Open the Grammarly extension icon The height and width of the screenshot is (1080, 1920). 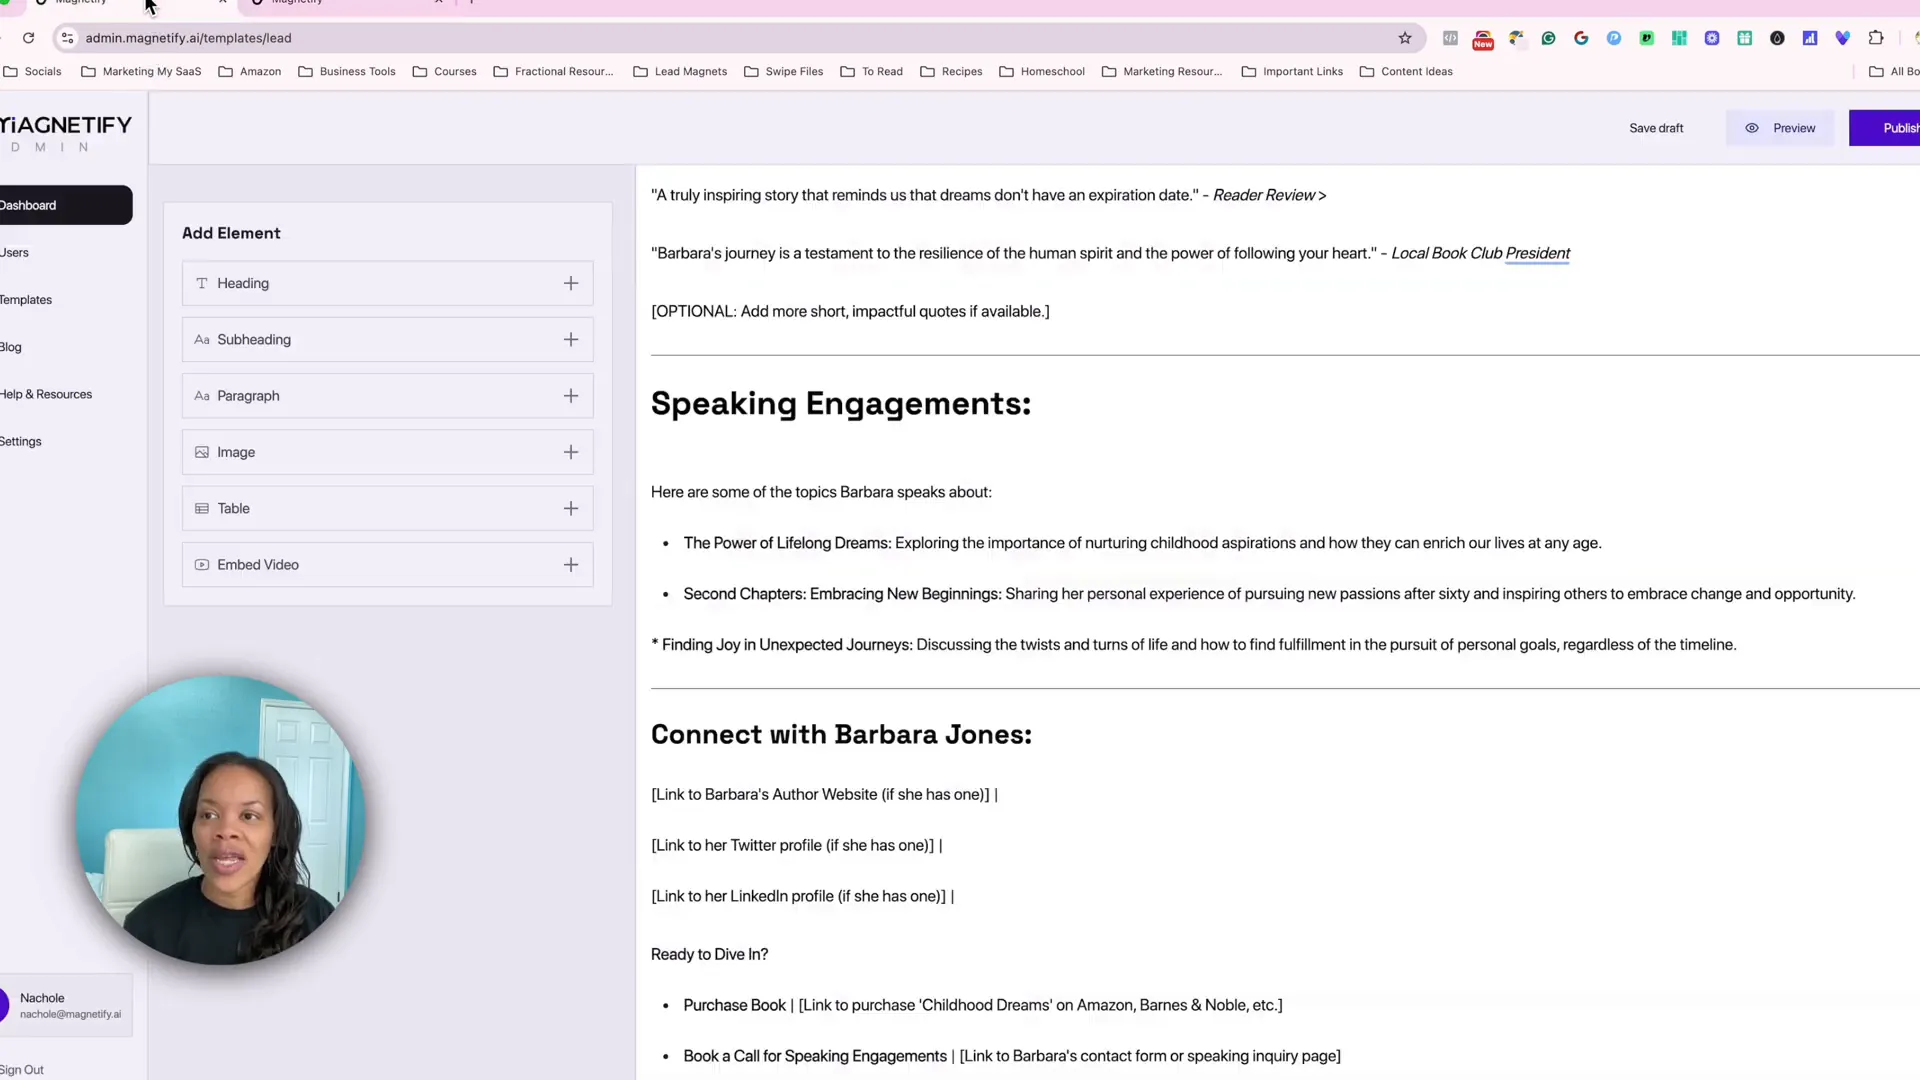pyautogui.click(x=1548, y=38)
